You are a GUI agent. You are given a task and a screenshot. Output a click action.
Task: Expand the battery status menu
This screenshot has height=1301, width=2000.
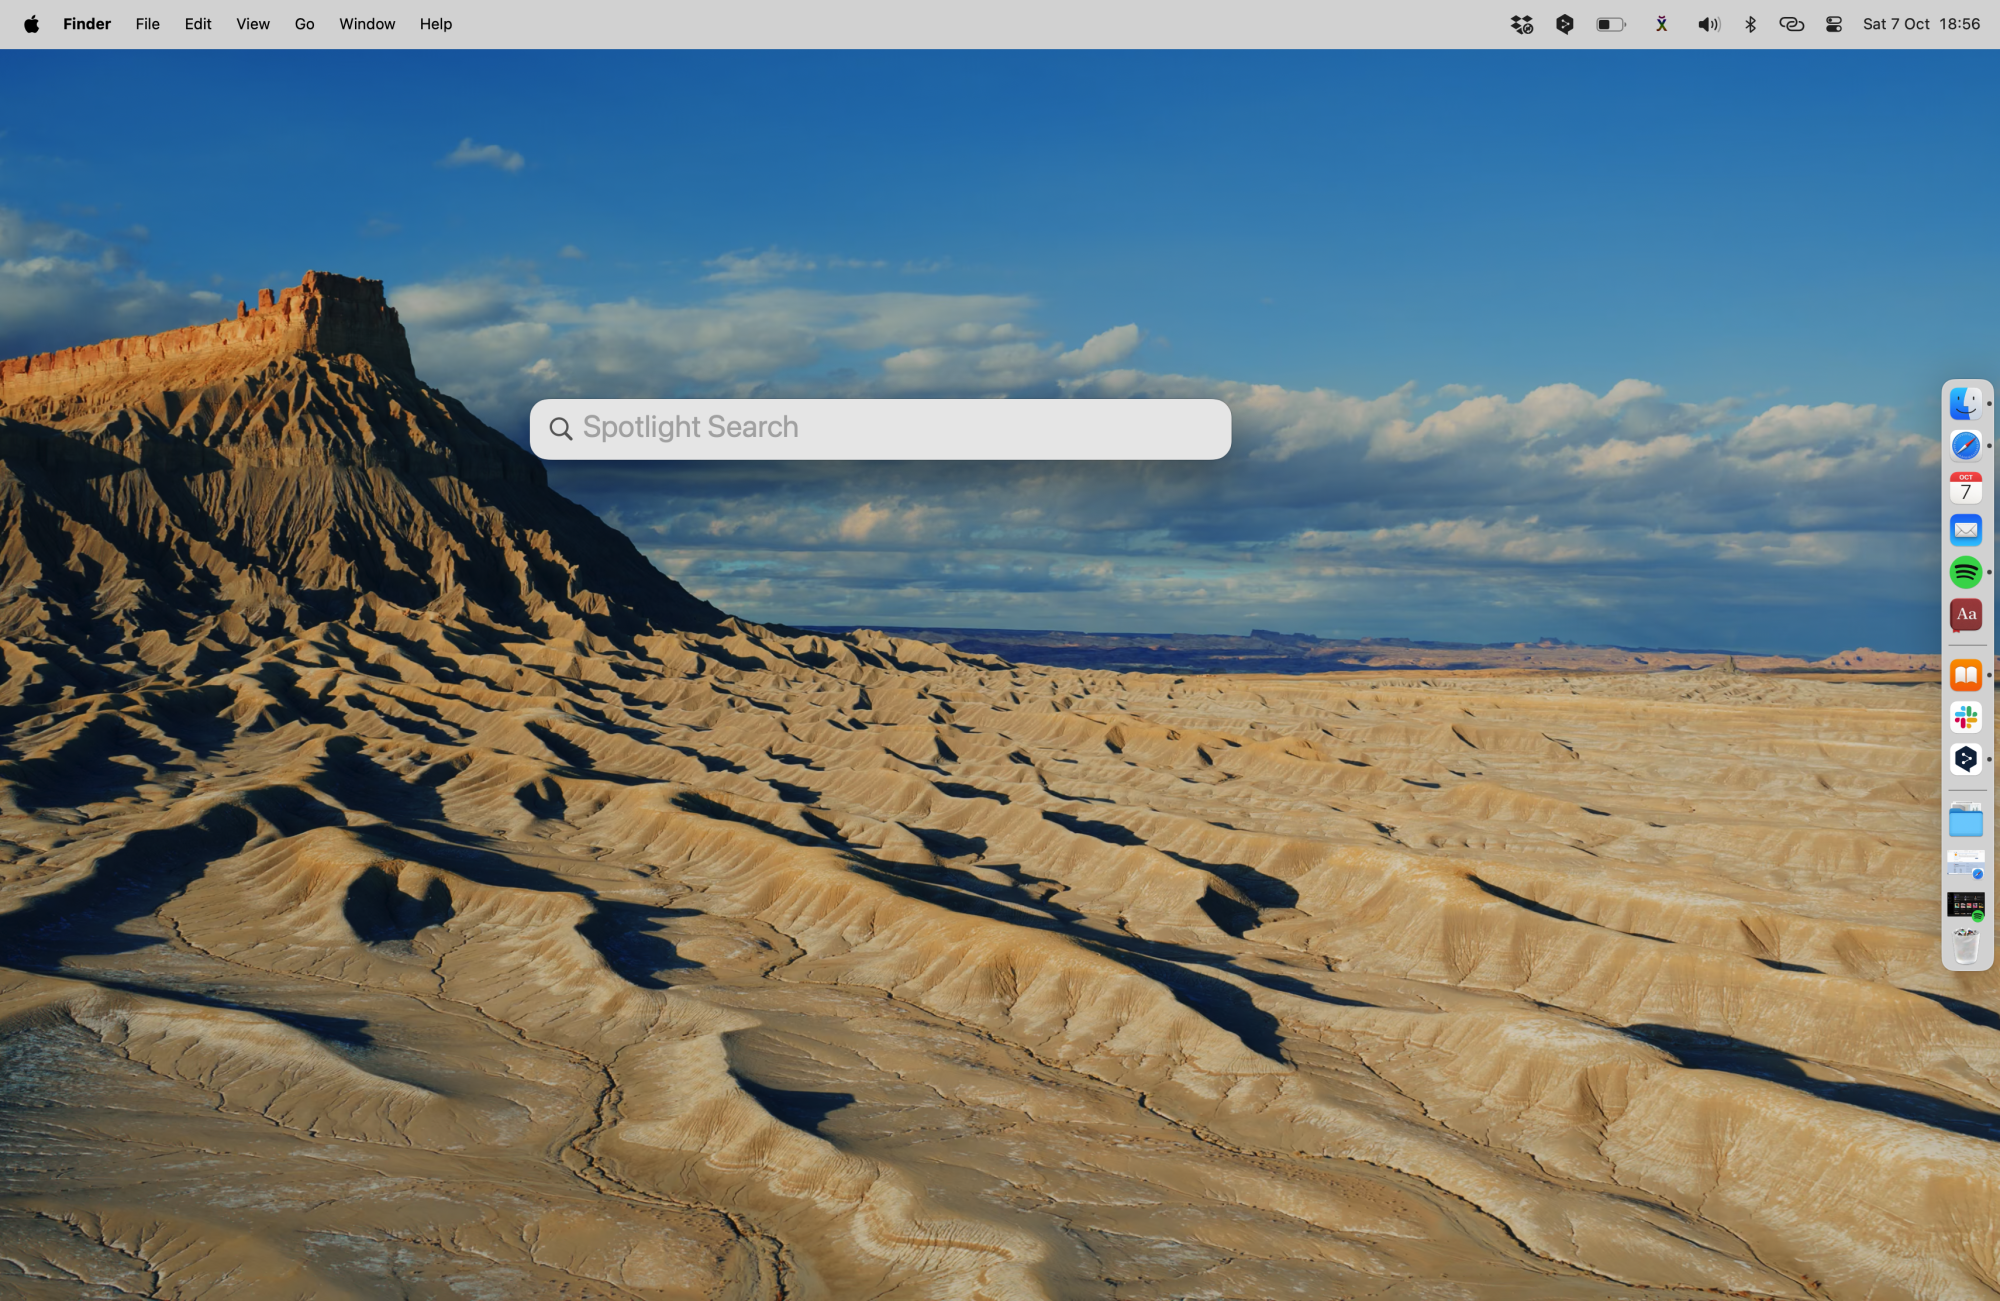1610,24
